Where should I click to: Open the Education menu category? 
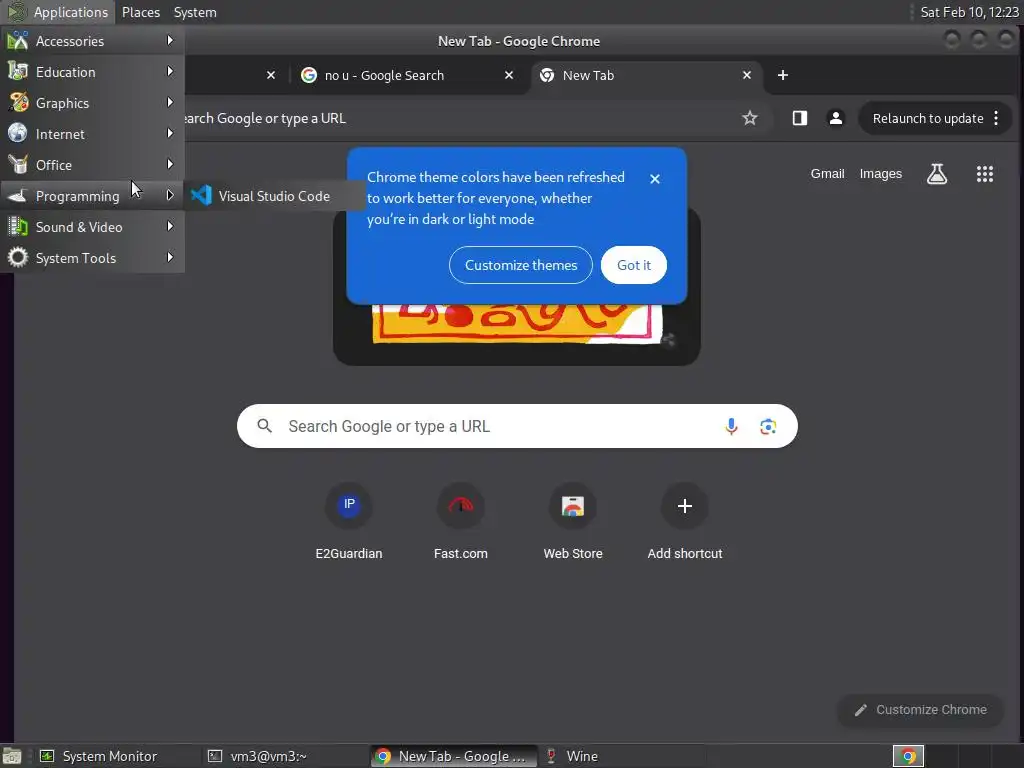[92, 72]
